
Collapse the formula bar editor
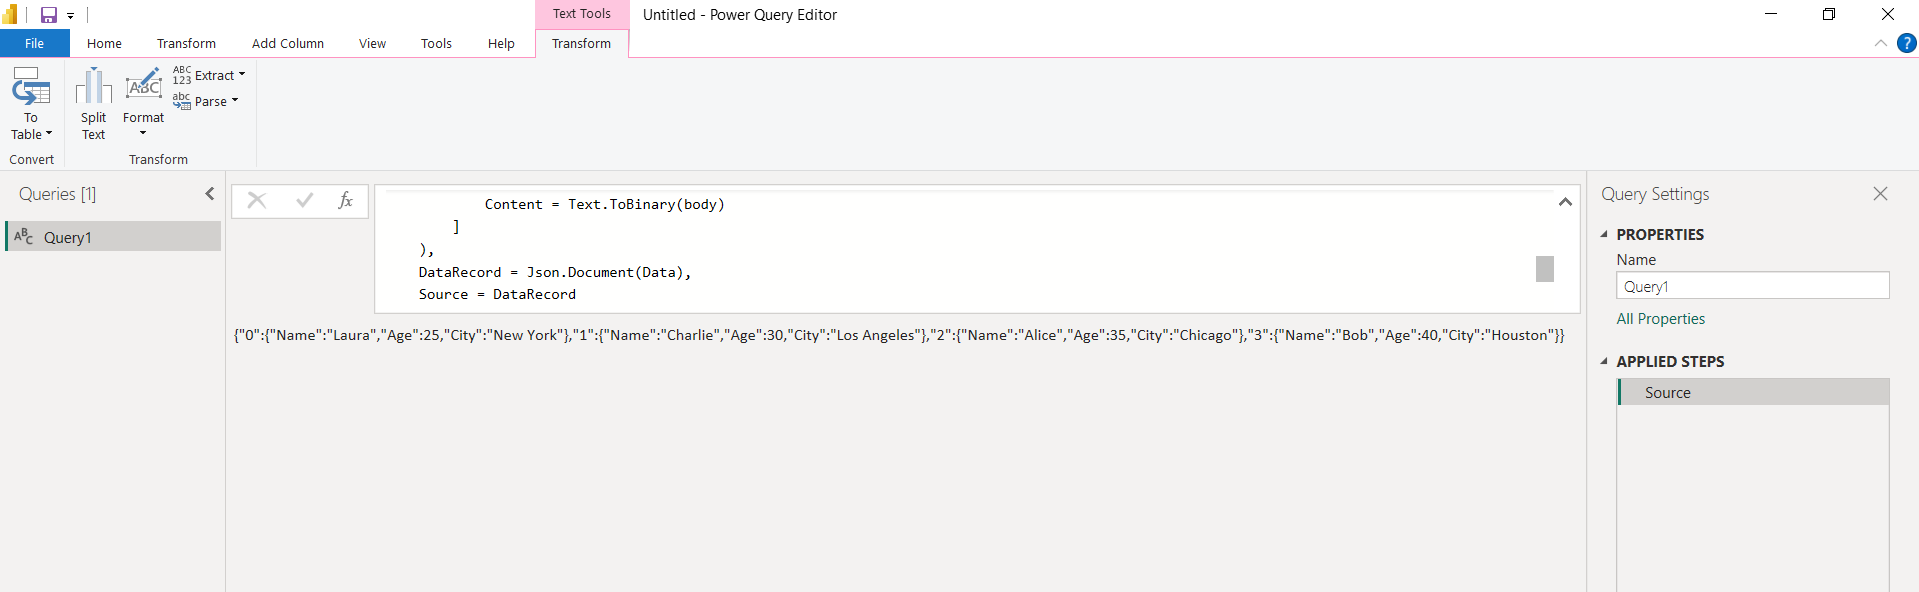[1565, 202]
